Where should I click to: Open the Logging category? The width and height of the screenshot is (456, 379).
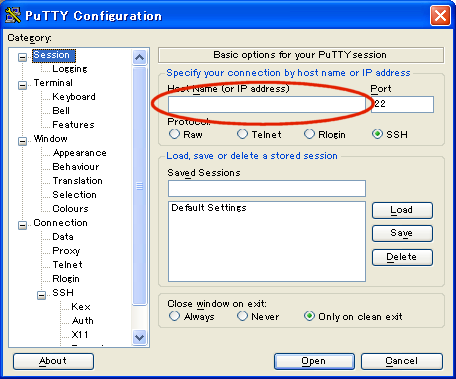70,69
